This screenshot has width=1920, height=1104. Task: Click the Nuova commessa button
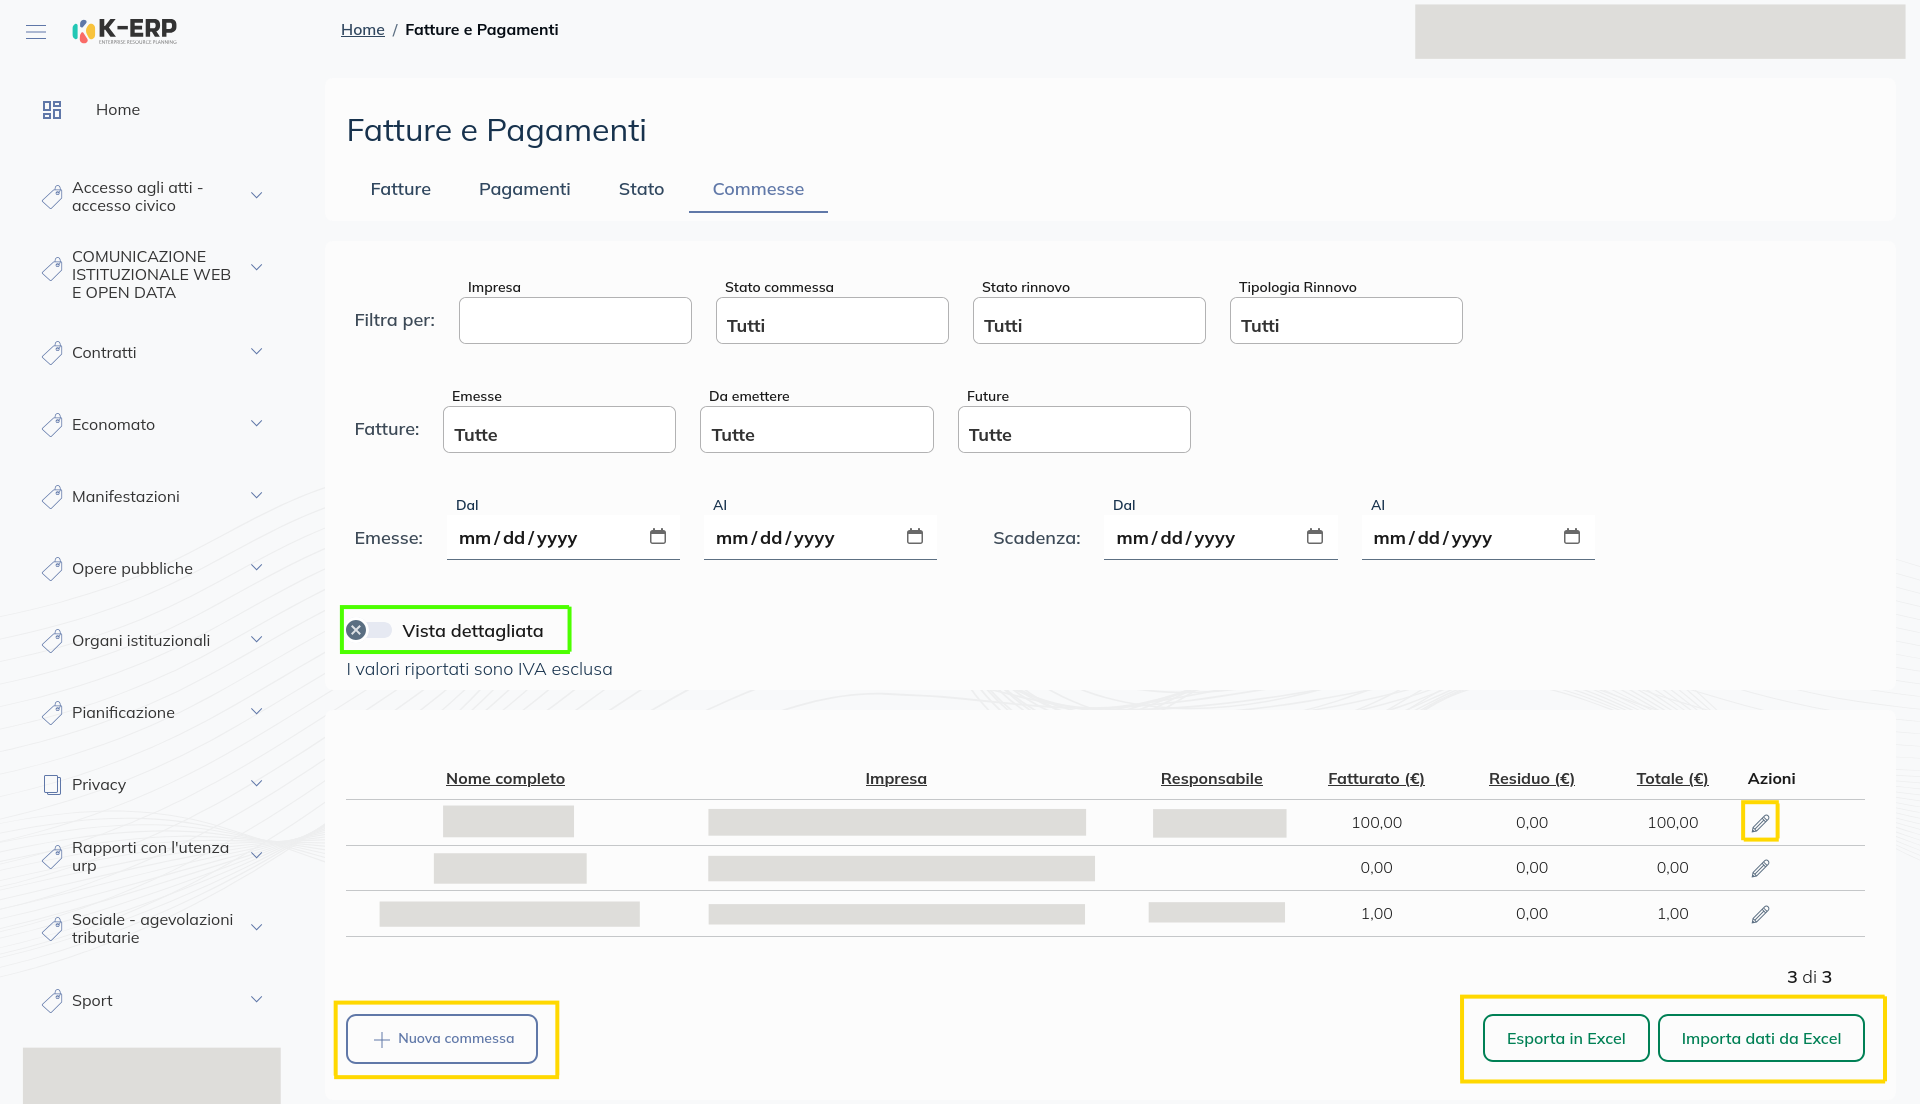click(442, 1039)
